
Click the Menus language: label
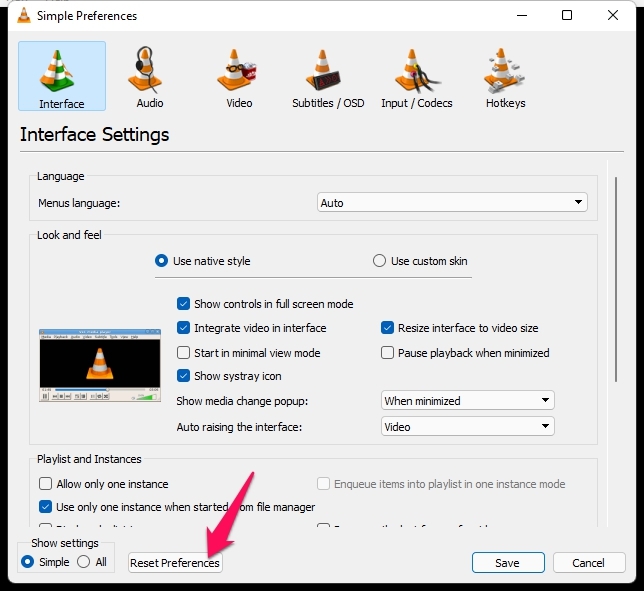pyautogui.click(x=79, y=203)
